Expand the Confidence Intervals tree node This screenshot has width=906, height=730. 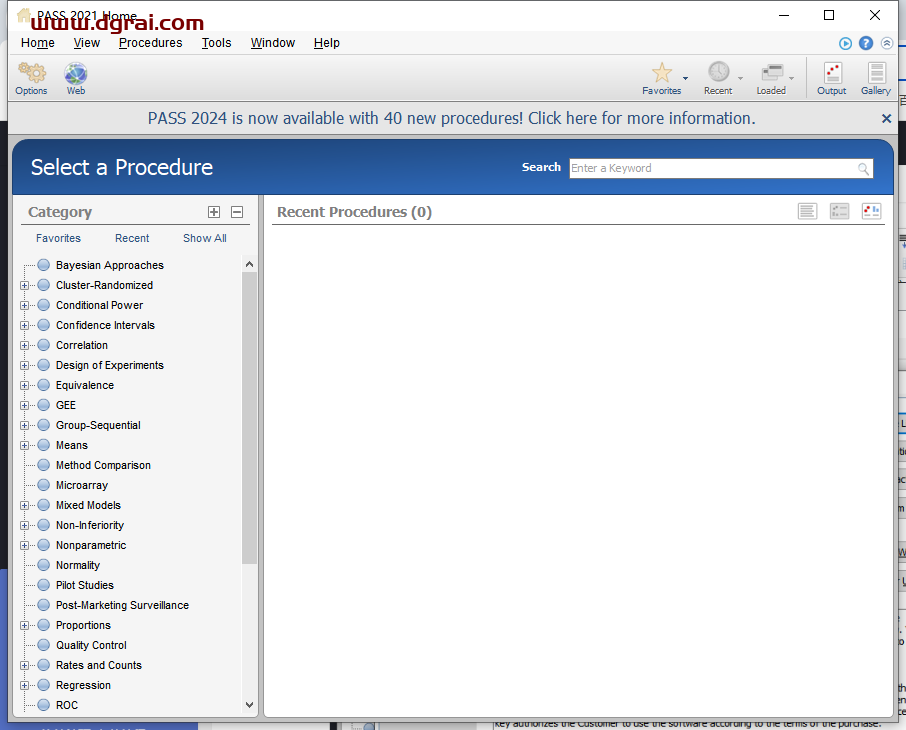coord(24,325)
